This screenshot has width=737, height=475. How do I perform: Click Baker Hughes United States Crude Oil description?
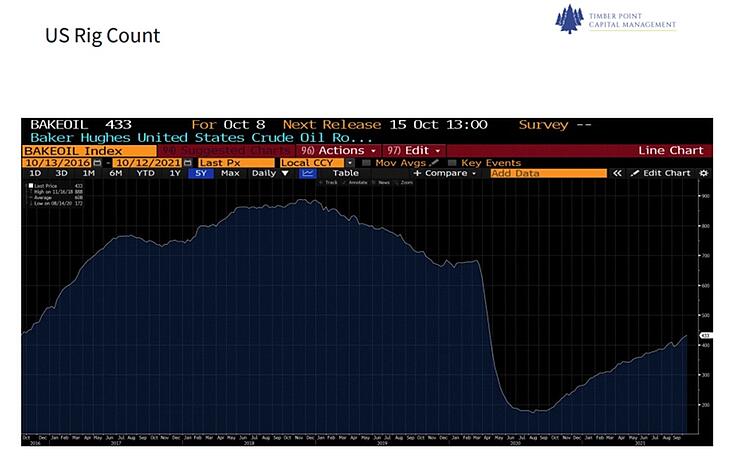pyautogui.click(x=201, y=138)
